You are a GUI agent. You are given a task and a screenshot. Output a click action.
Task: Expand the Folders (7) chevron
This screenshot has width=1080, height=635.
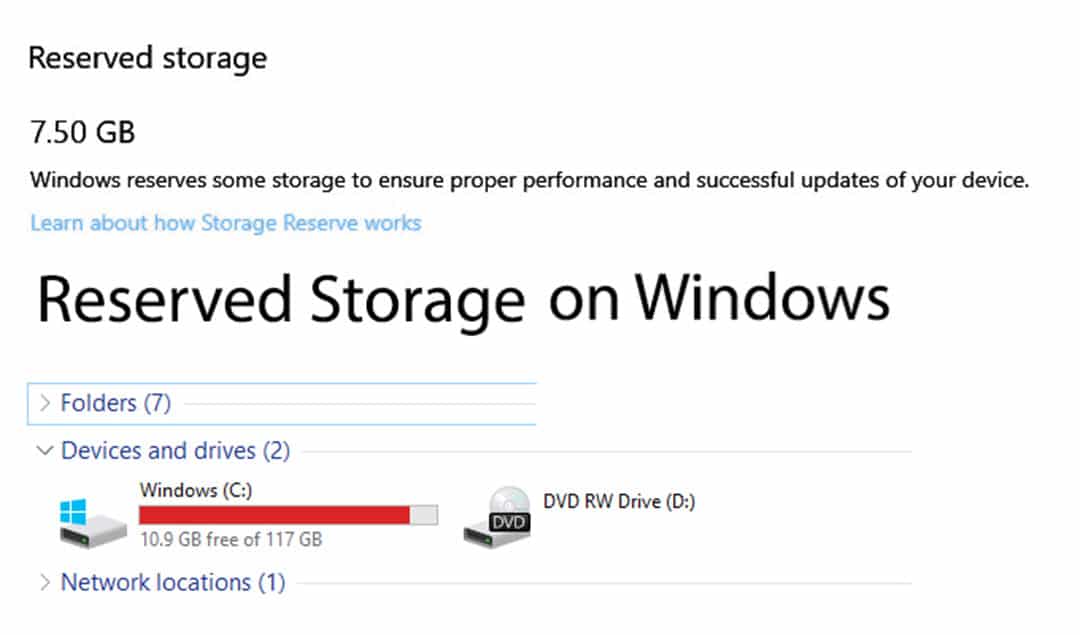pos(45,403)
